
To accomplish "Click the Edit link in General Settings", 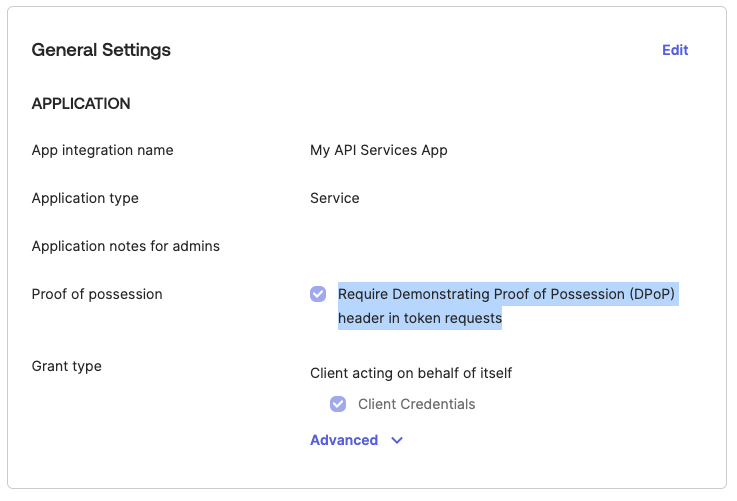I will coord(675,50).
